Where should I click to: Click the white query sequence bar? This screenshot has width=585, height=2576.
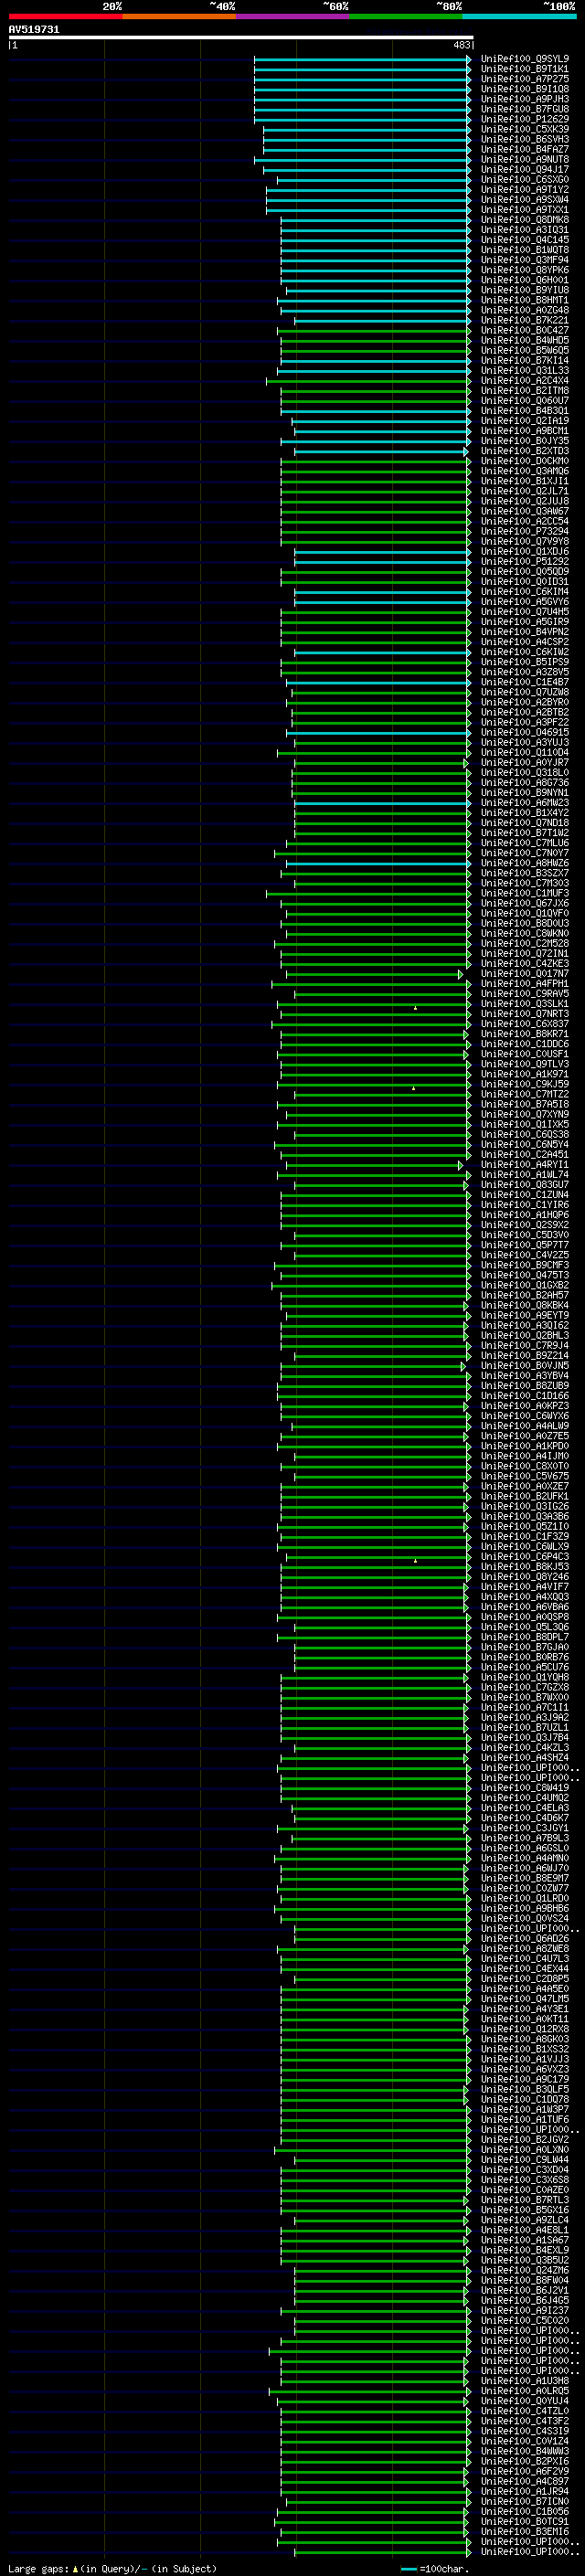coord(241,38)
